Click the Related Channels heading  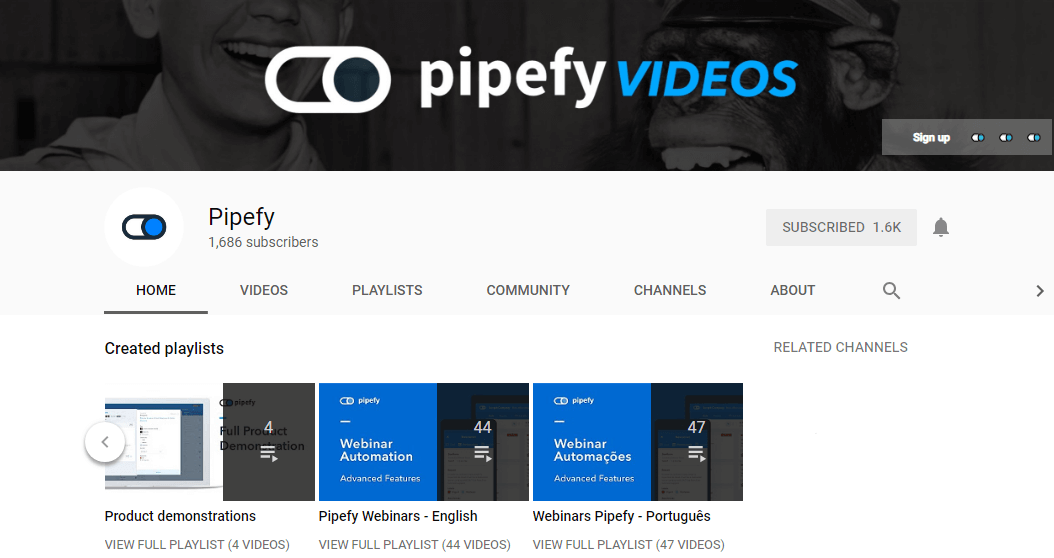pyautogui.click(x=840, y=348)
